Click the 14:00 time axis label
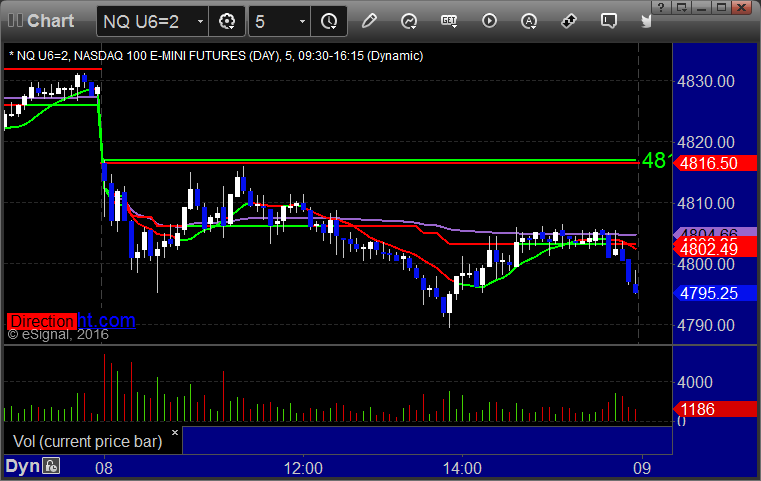 tap(462, 468)
